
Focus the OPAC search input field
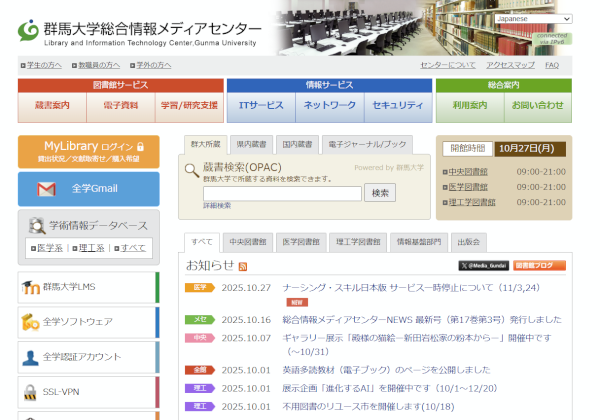pyautogui.click(x=282, y=194)
